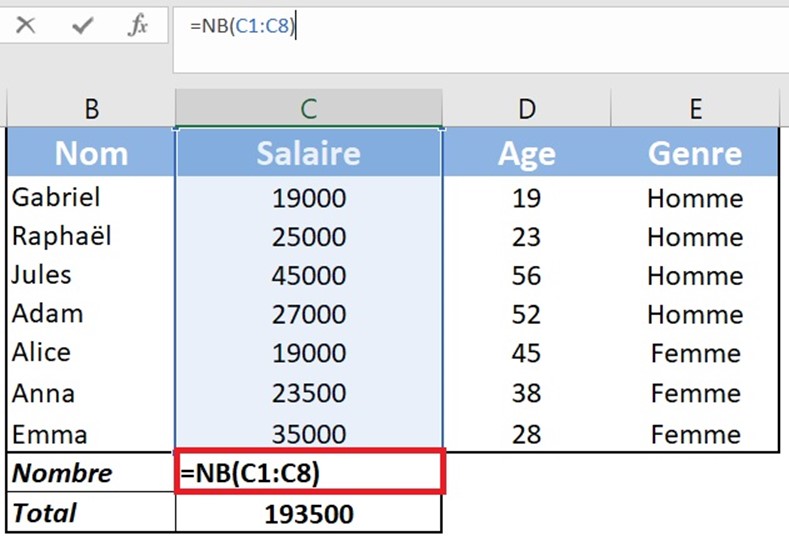The image size is (789, 536).
Task: Select Emma's age cell showing 28
Action: point(526,434)
